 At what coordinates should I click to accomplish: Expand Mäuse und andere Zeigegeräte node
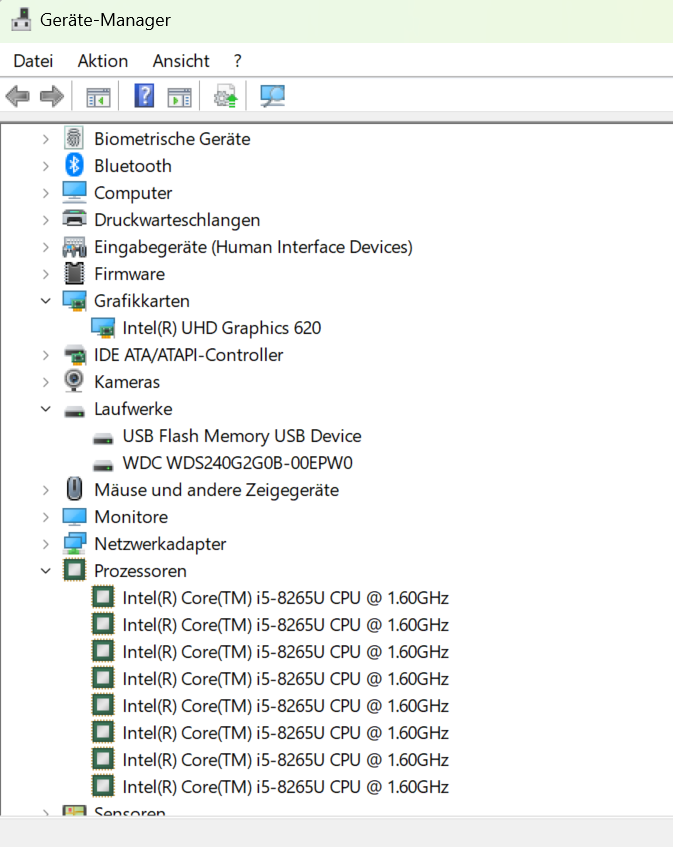coord(46,490)
